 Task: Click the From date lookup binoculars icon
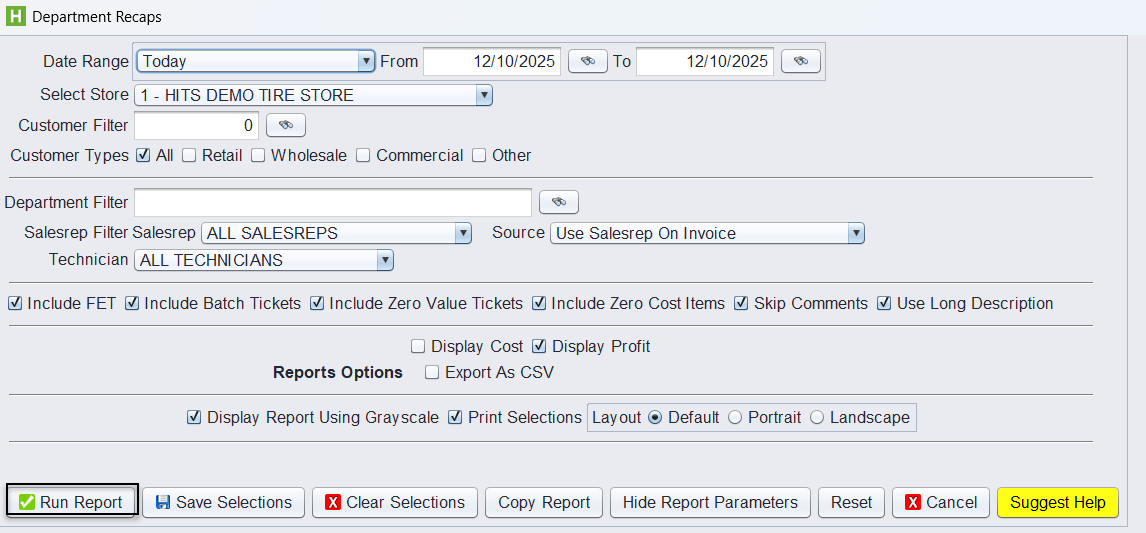coord(588,61)
